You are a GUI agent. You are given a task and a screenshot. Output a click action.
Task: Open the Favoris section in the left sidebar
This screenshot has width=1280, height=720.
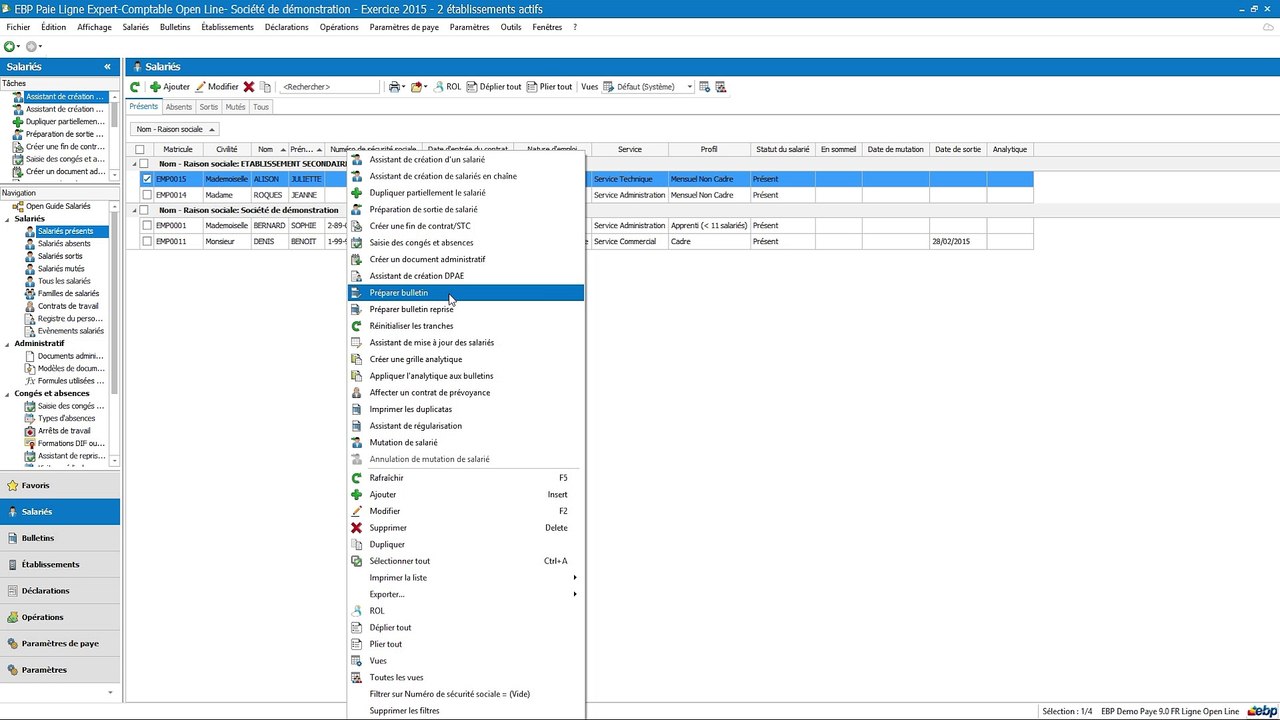[x=60, y=485]
